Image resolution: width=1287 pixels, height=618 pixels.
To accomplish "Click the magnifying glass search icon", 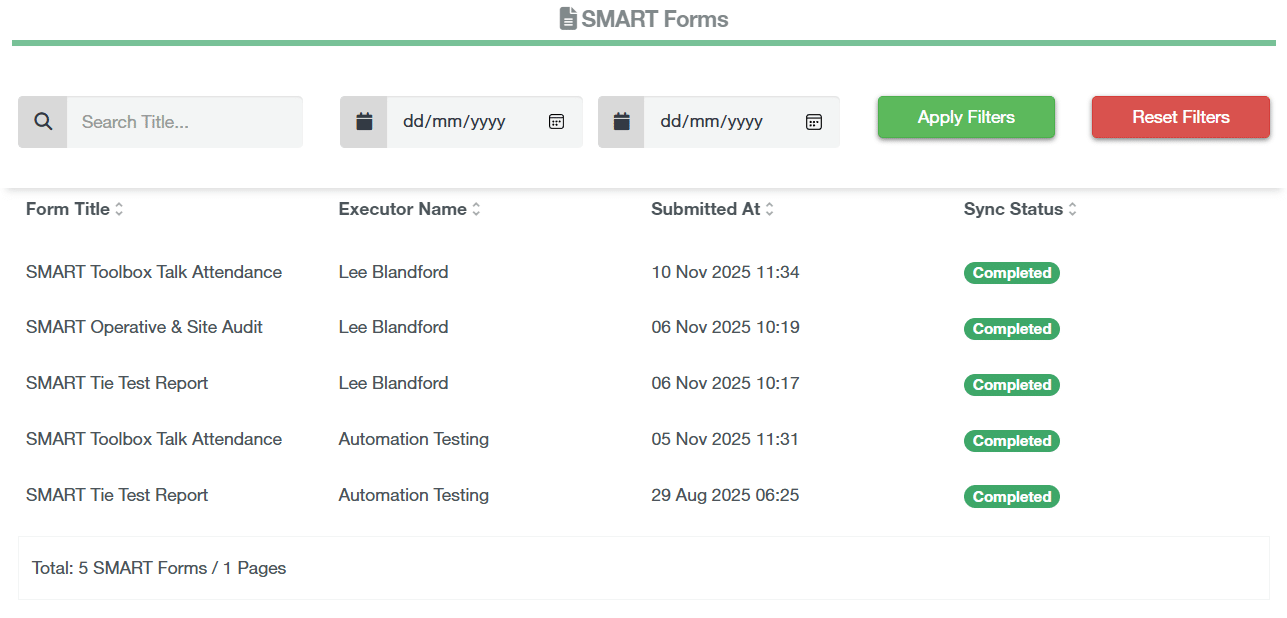I will [43, 122].
